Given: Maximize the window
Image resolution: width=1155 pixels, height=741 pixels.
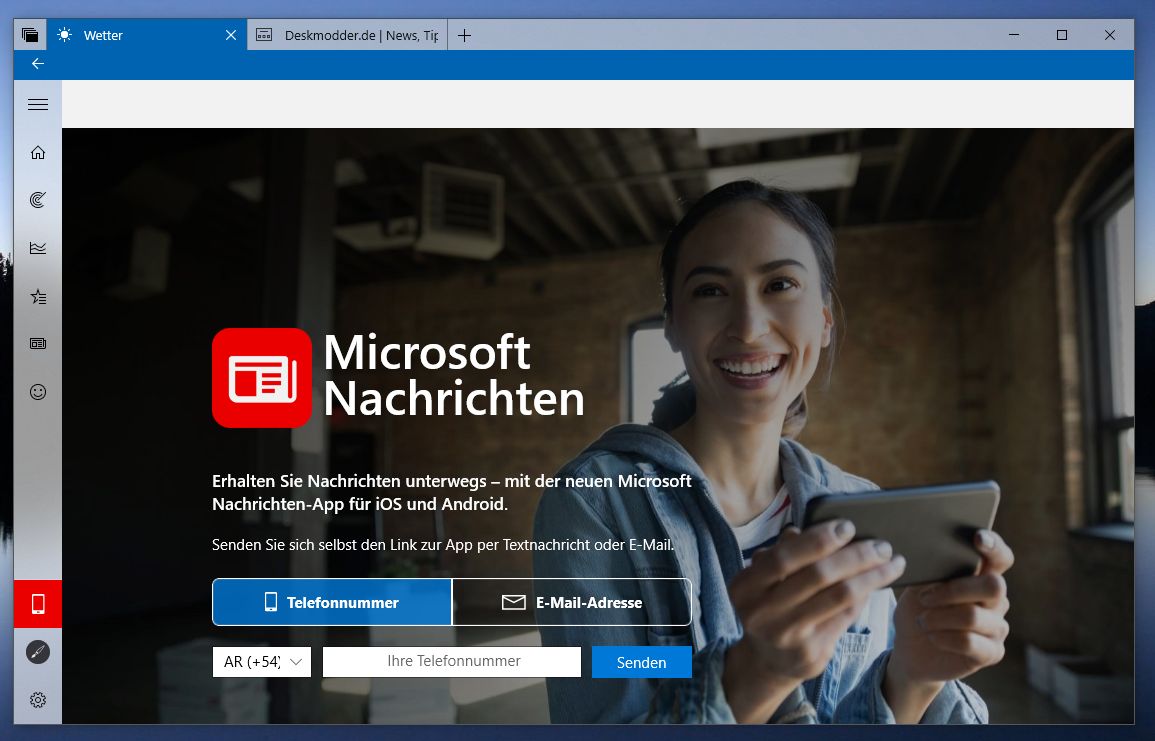Looking at the screenshot, I should click(x=1061, y=35).
